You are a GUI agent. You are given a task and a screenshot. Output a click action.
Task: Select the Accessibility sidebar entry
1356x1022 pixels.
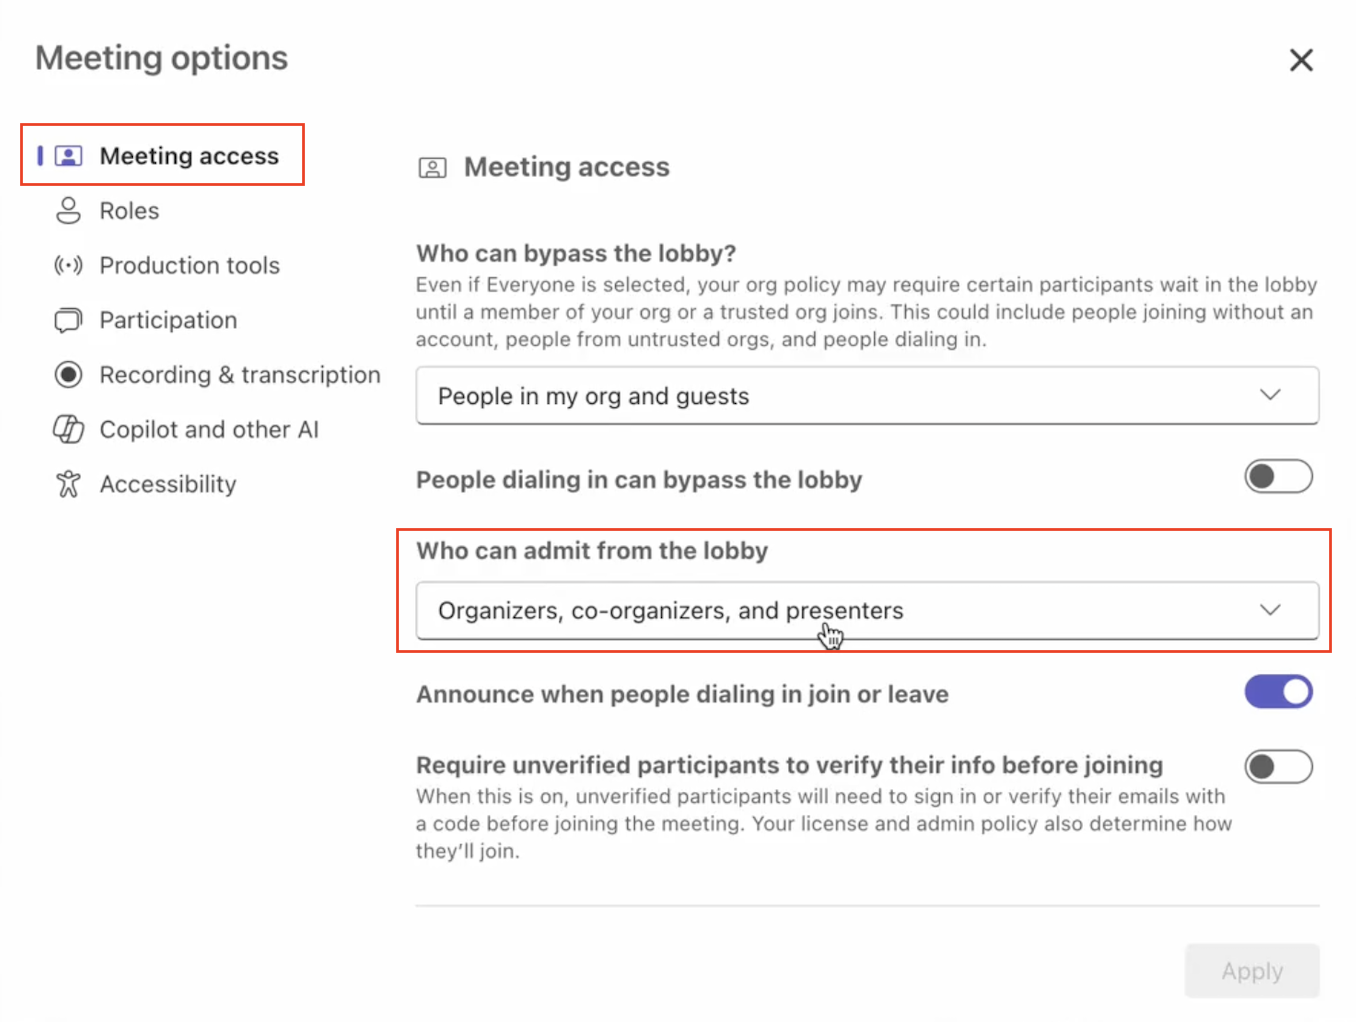tap(167, 483)
